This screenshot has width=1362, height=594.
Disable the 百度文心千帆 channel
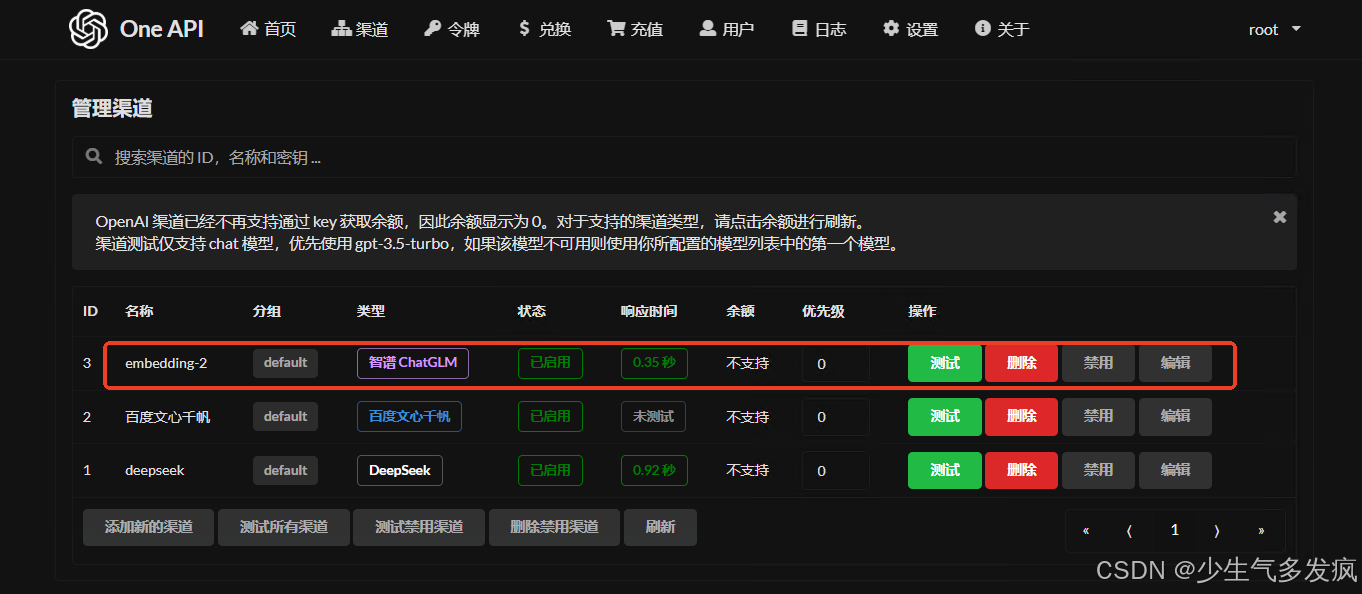1098,416
